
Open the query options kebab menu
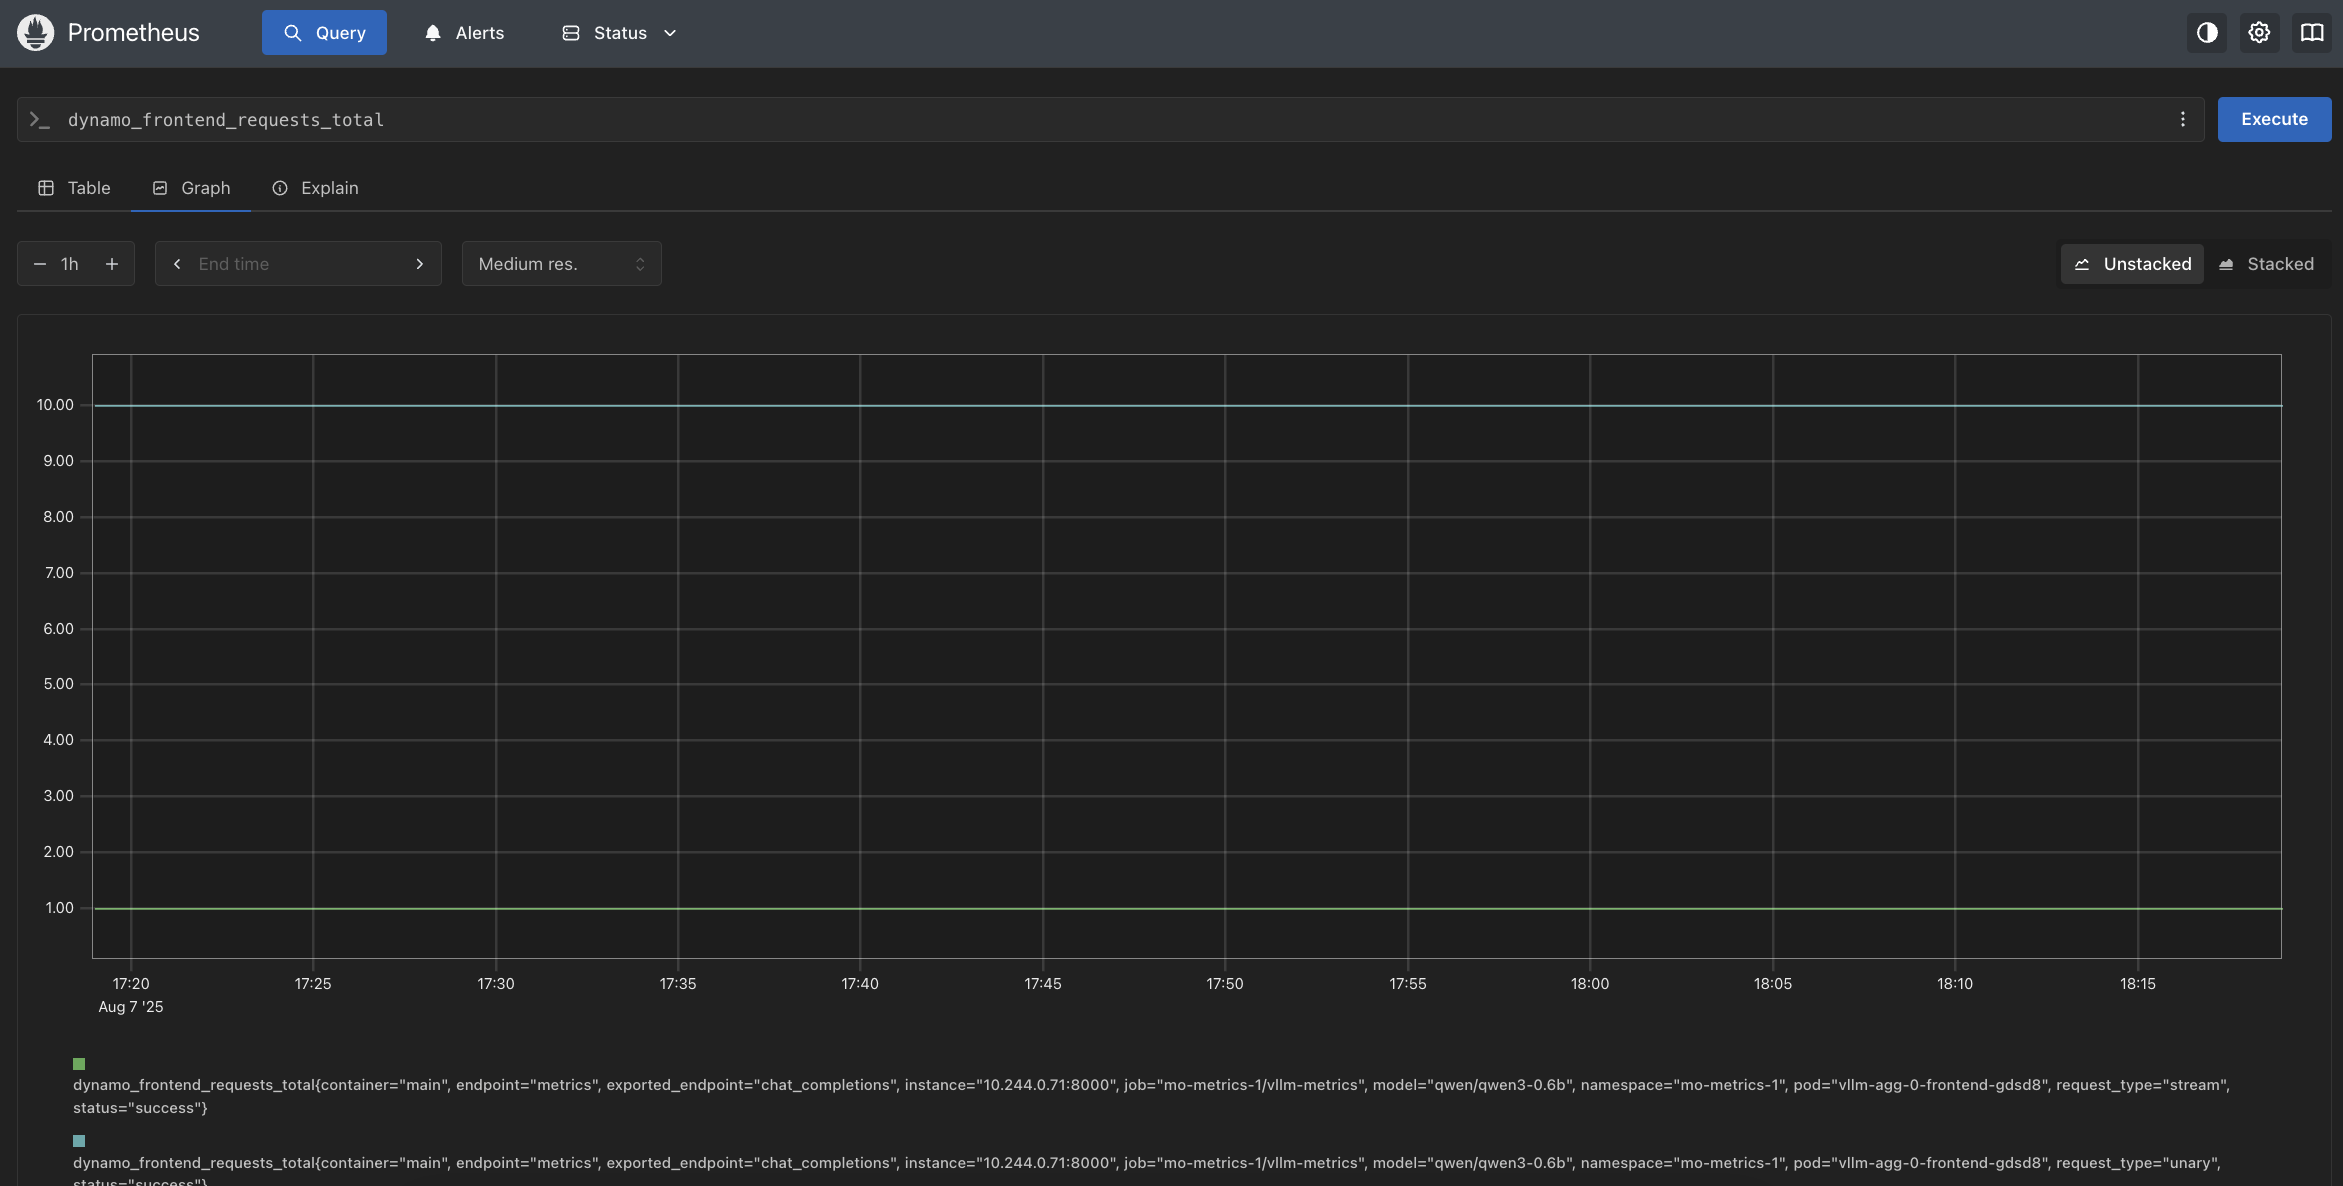coord(2185,119)
